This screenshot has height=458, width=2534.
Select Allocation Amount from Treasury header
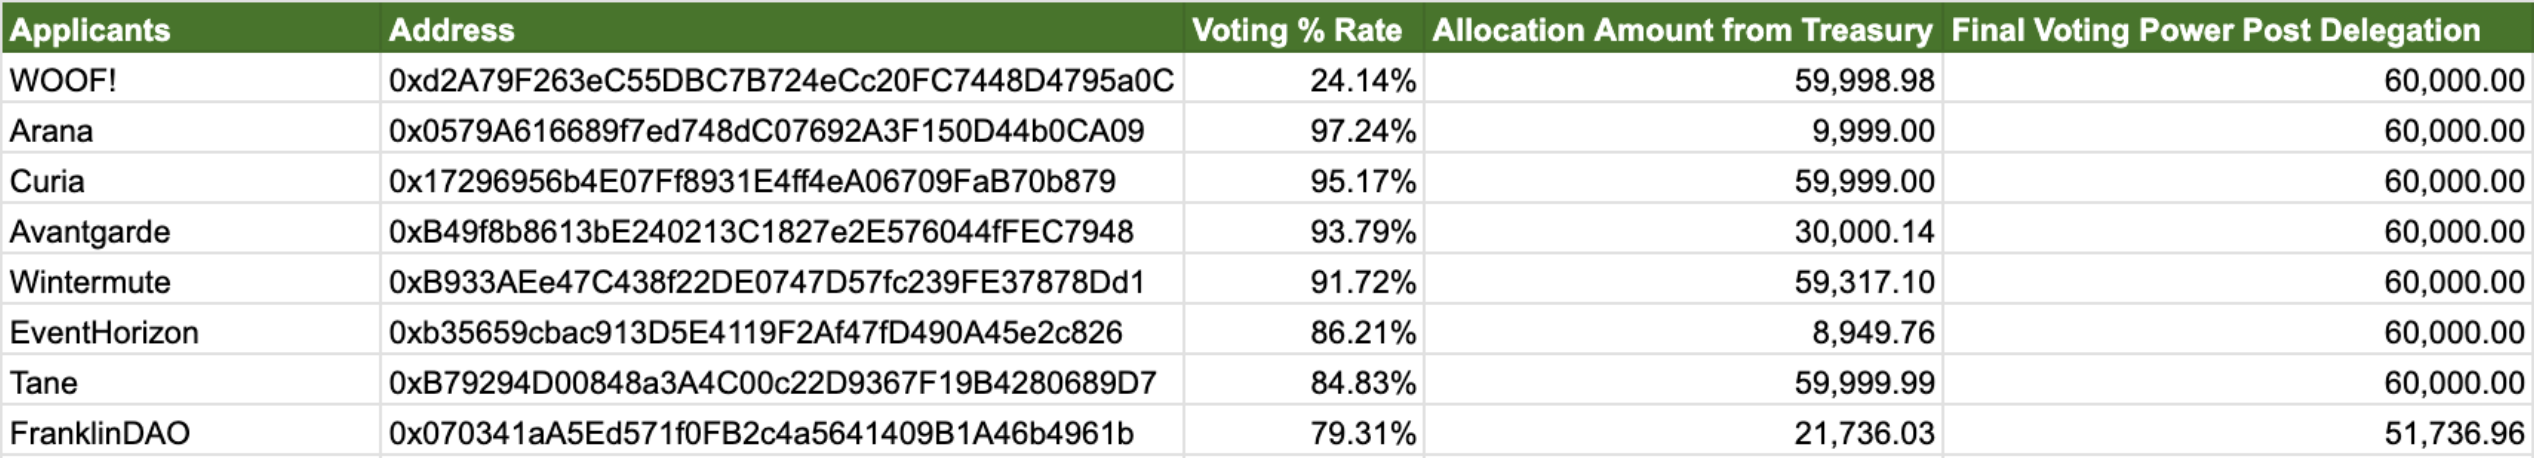click(x=1682, y=30)
